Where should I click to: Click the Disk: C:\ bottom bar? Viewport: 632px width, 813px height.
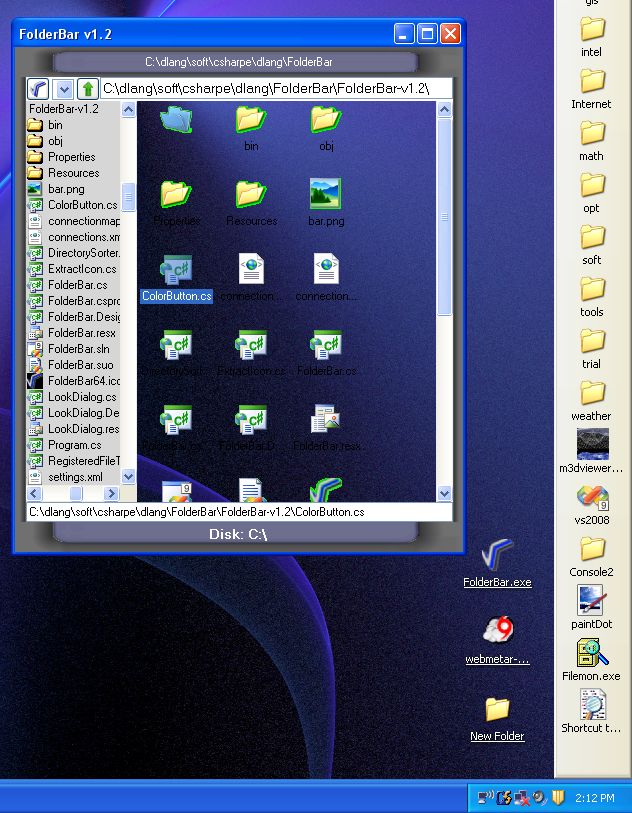[x=236, y=534]
